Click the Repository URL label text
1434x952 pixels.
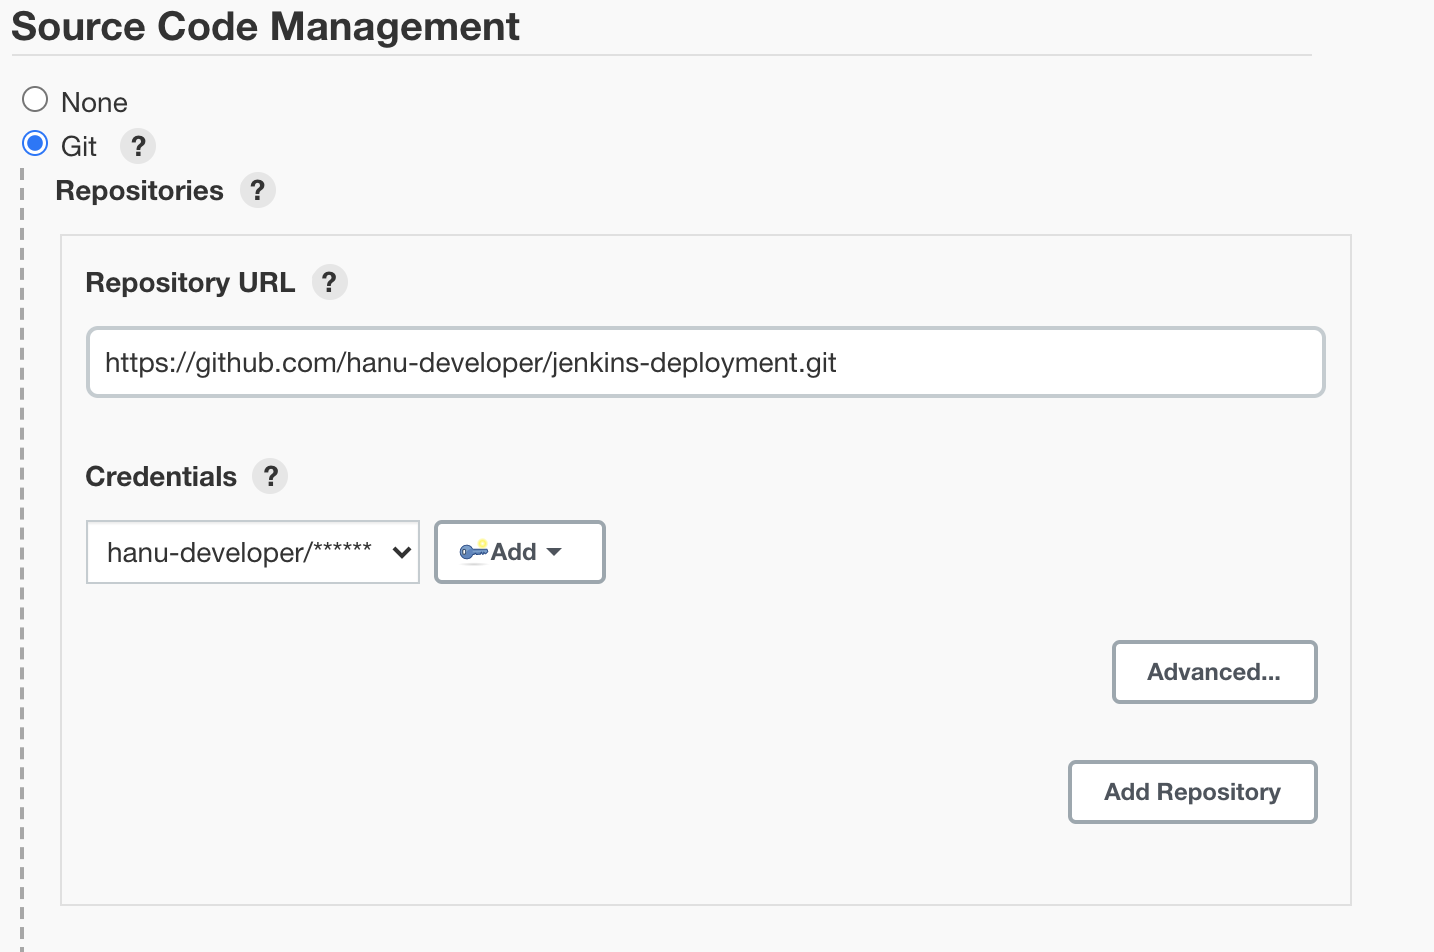[190, 282]
